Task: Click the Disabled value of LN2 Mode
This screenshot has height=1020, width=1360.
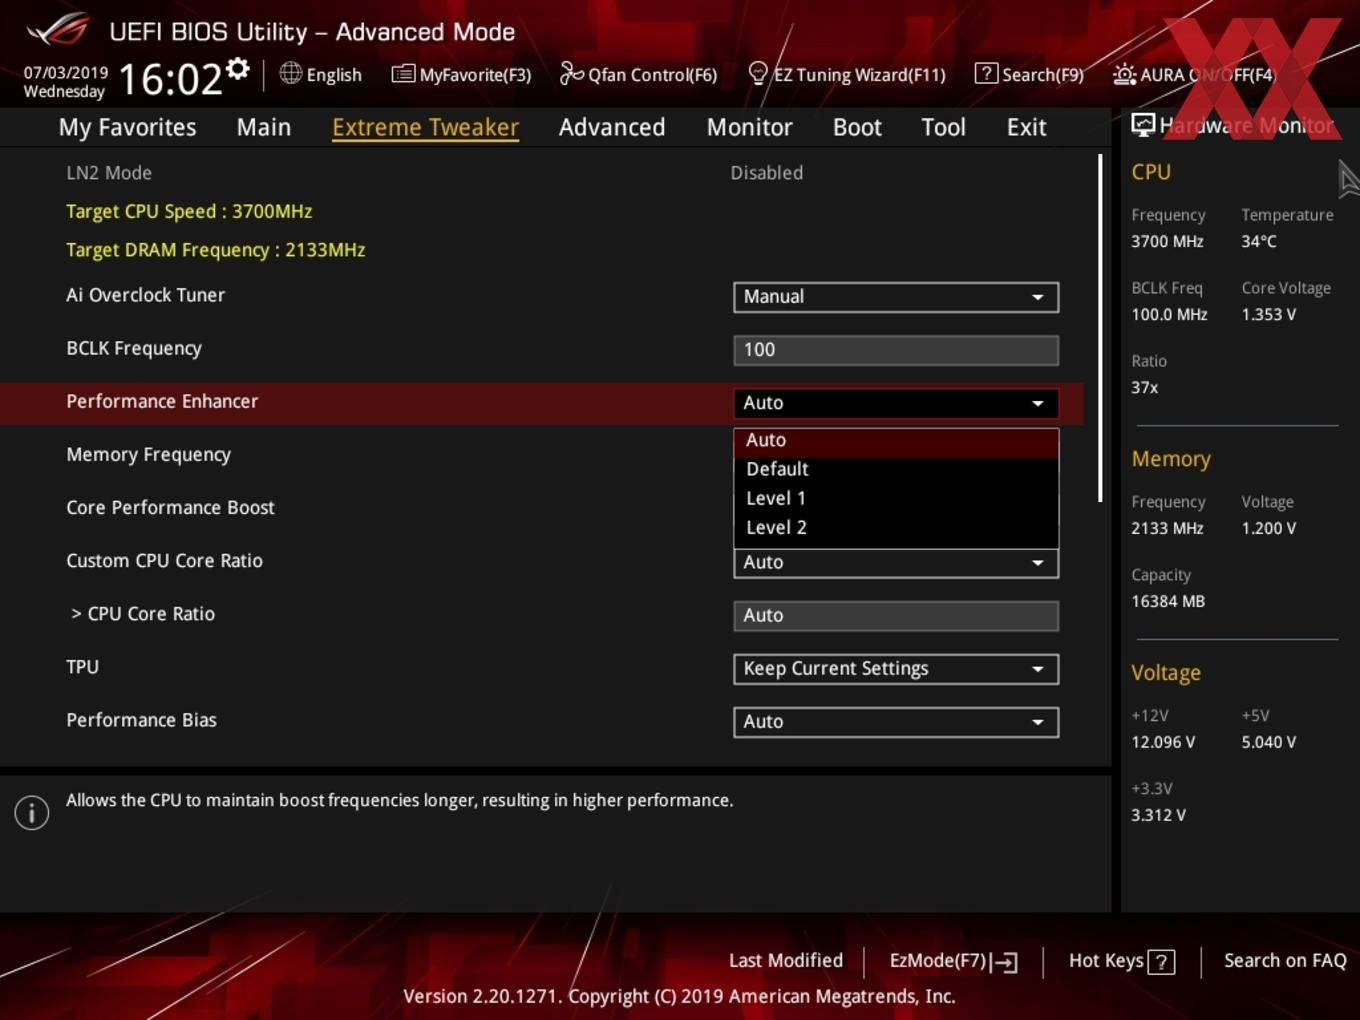Action: point(766,172)
